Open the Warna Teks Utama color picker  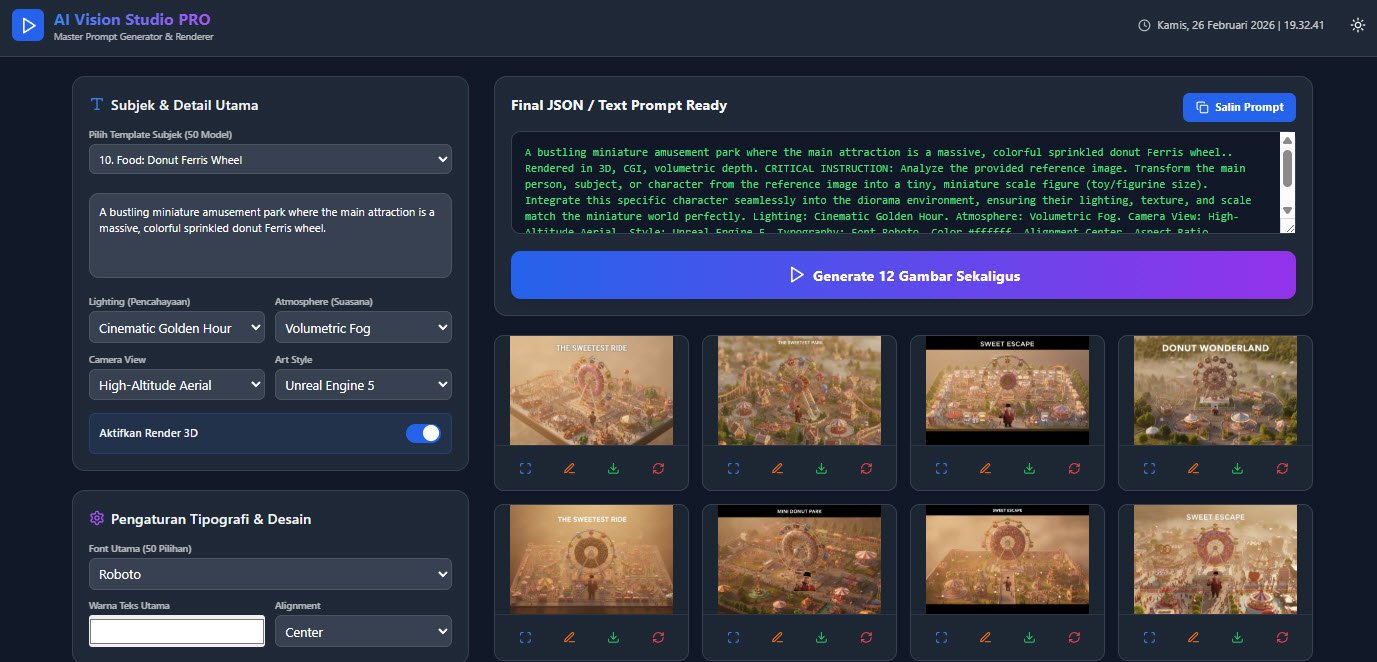pos(177,632)
